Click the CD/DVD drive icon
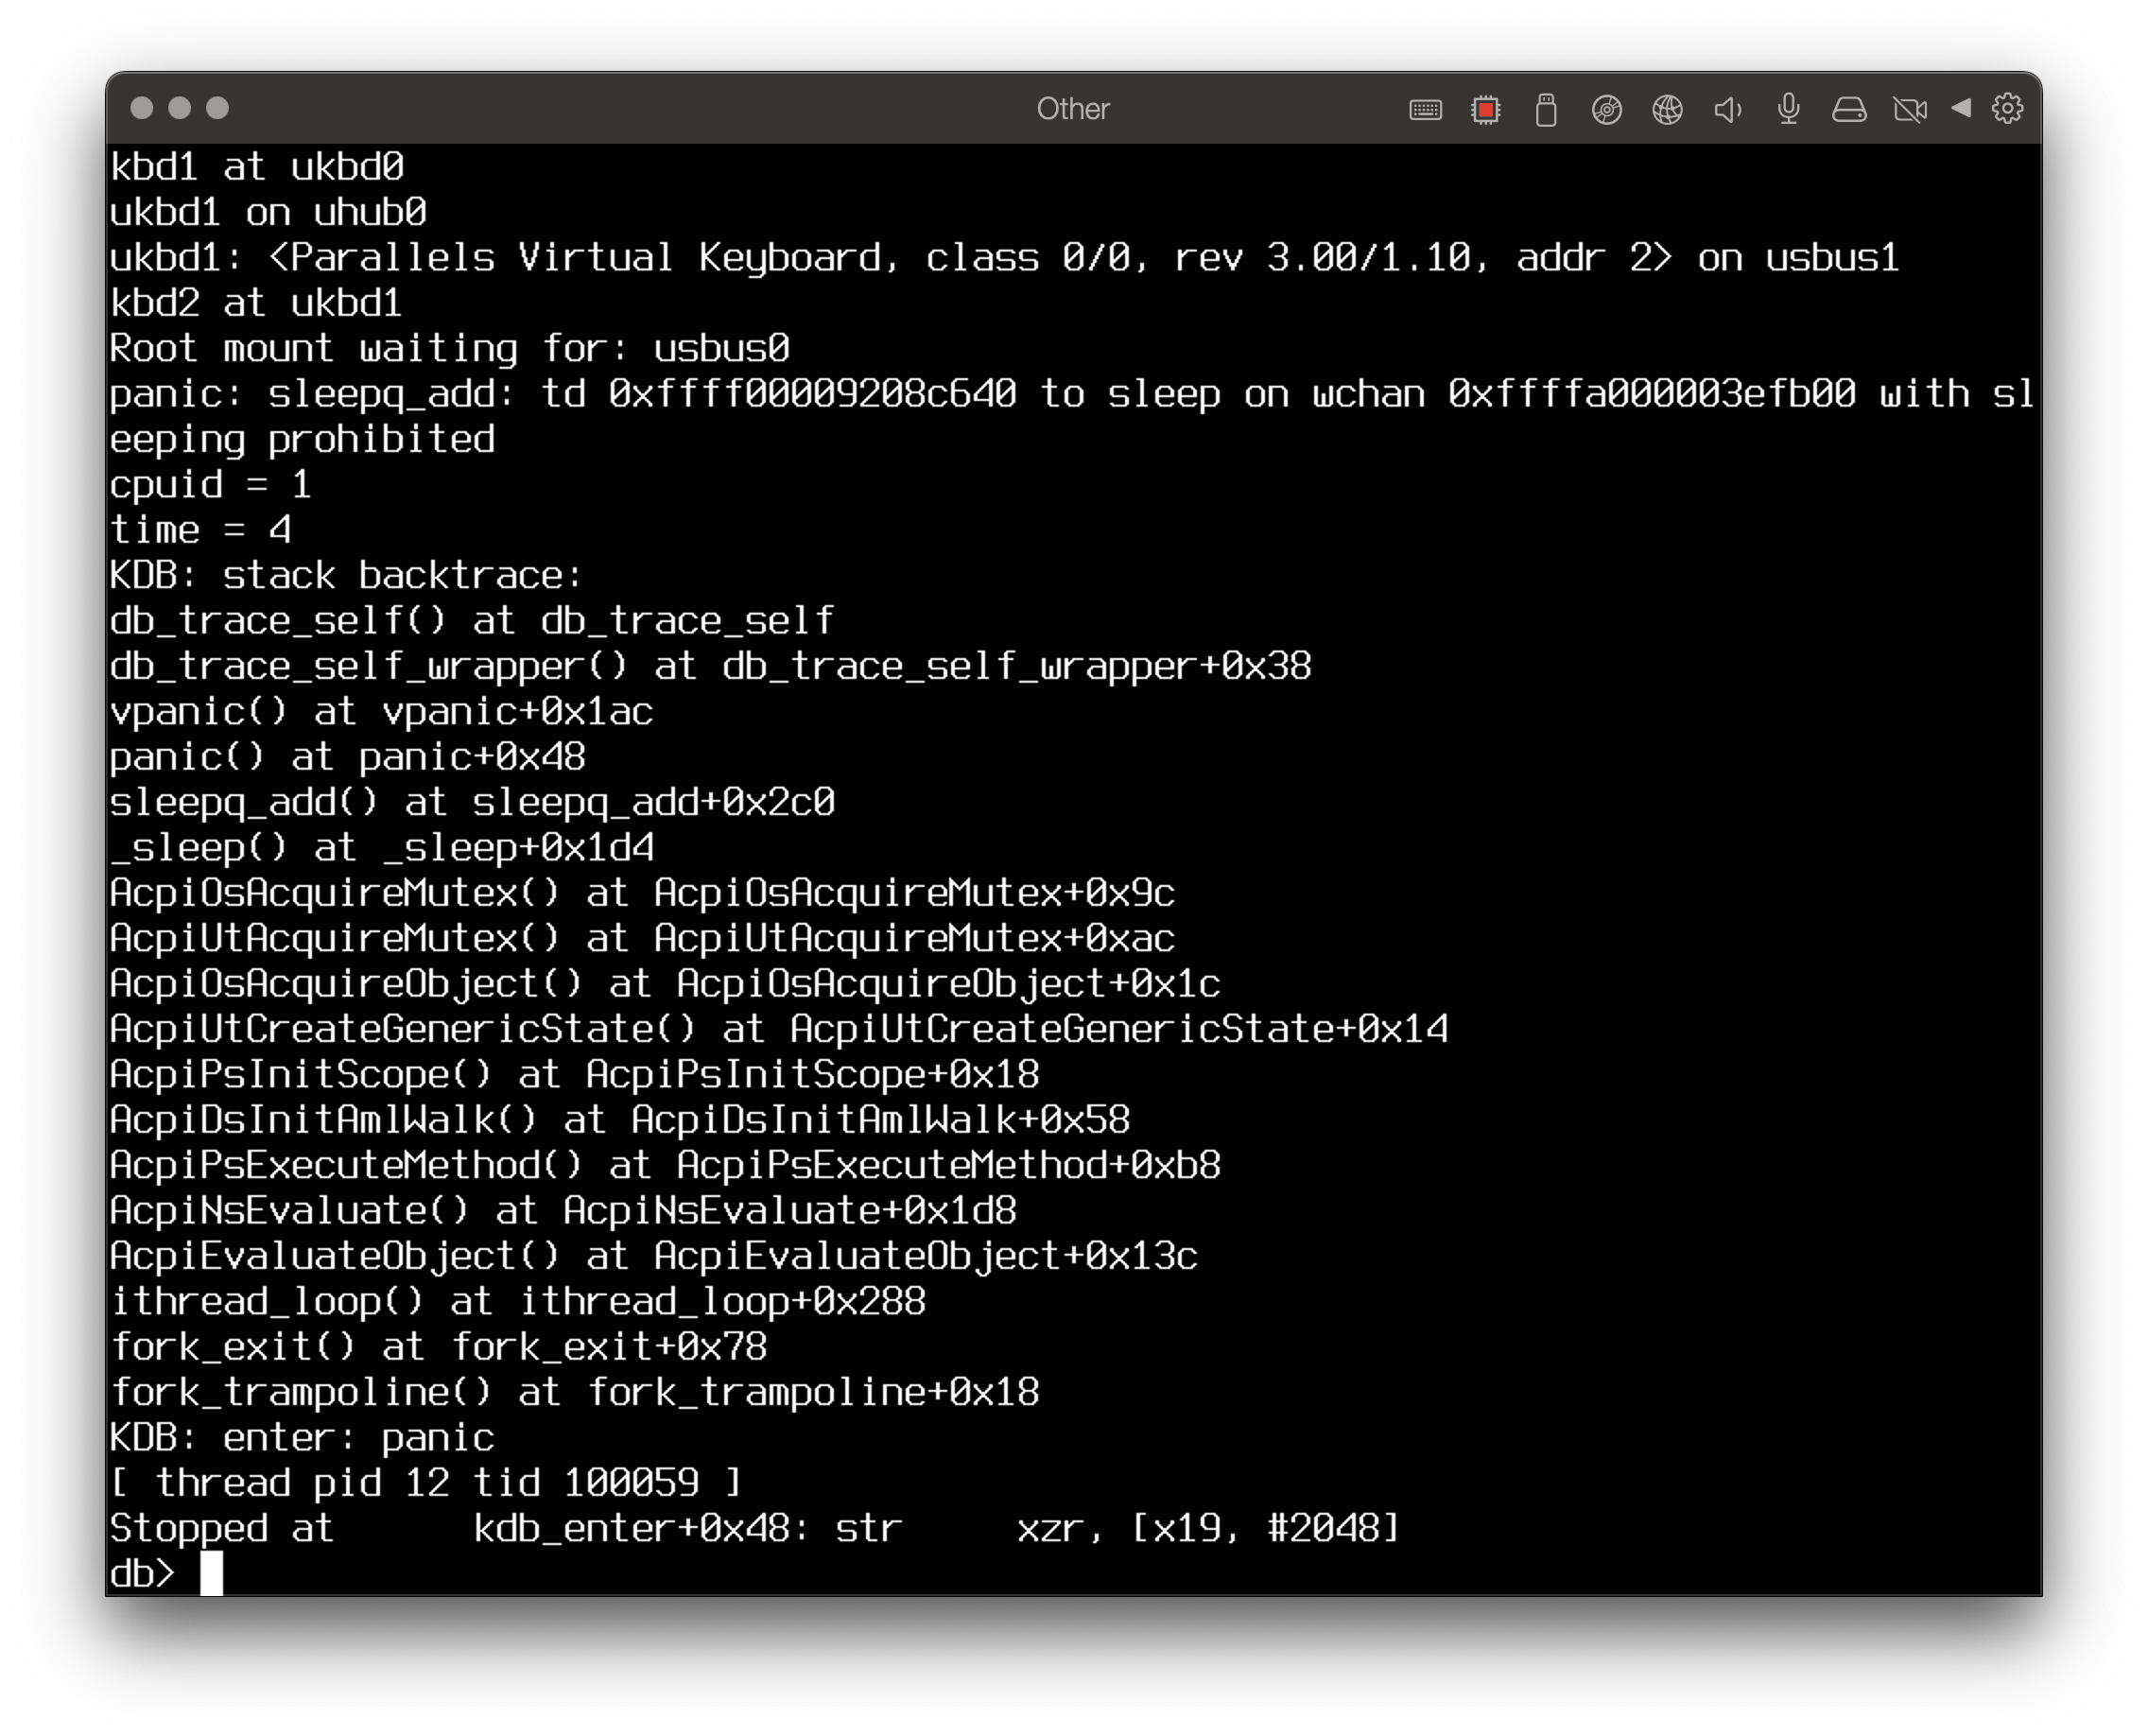The height and width of the screenshot is (1736, 2148). coord(1607,109)
